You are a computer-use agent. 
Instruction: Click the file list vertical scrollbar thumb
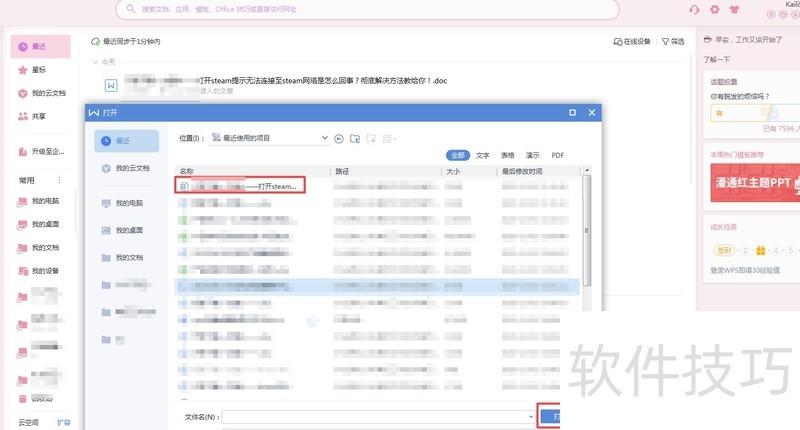587,230
